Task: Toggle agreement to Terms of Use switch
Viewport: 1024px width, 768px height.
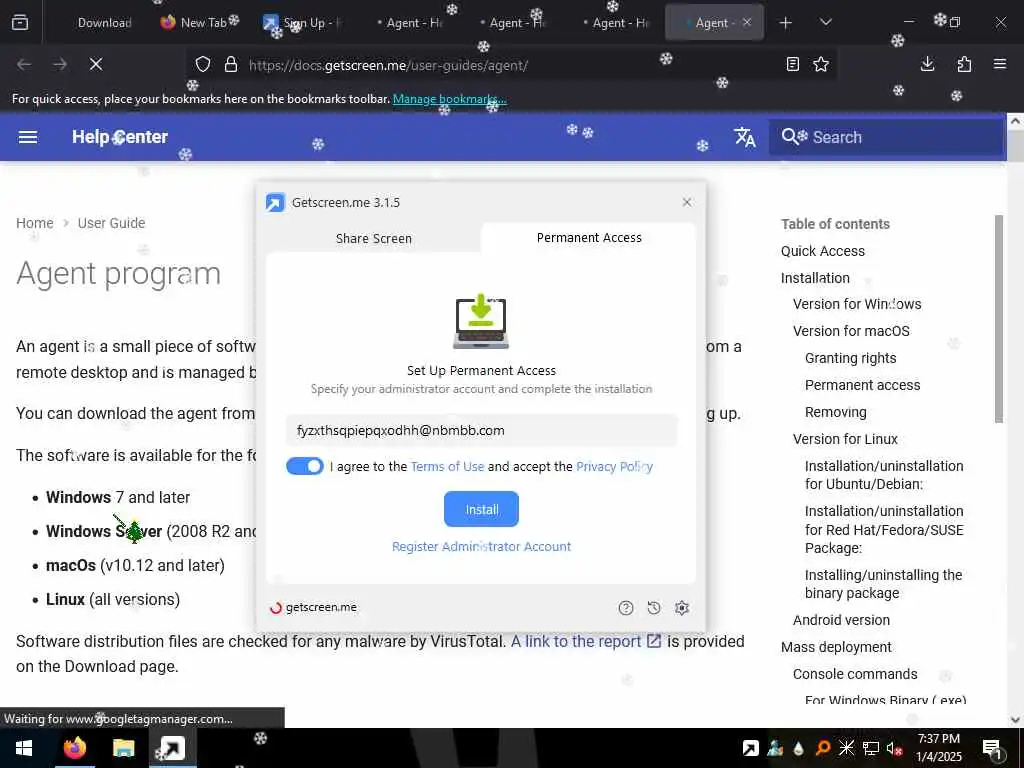Action: coord(305,466)
